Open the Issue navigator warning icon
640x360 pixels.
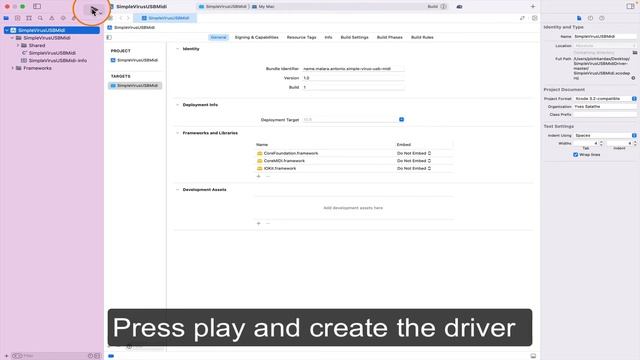52,18
